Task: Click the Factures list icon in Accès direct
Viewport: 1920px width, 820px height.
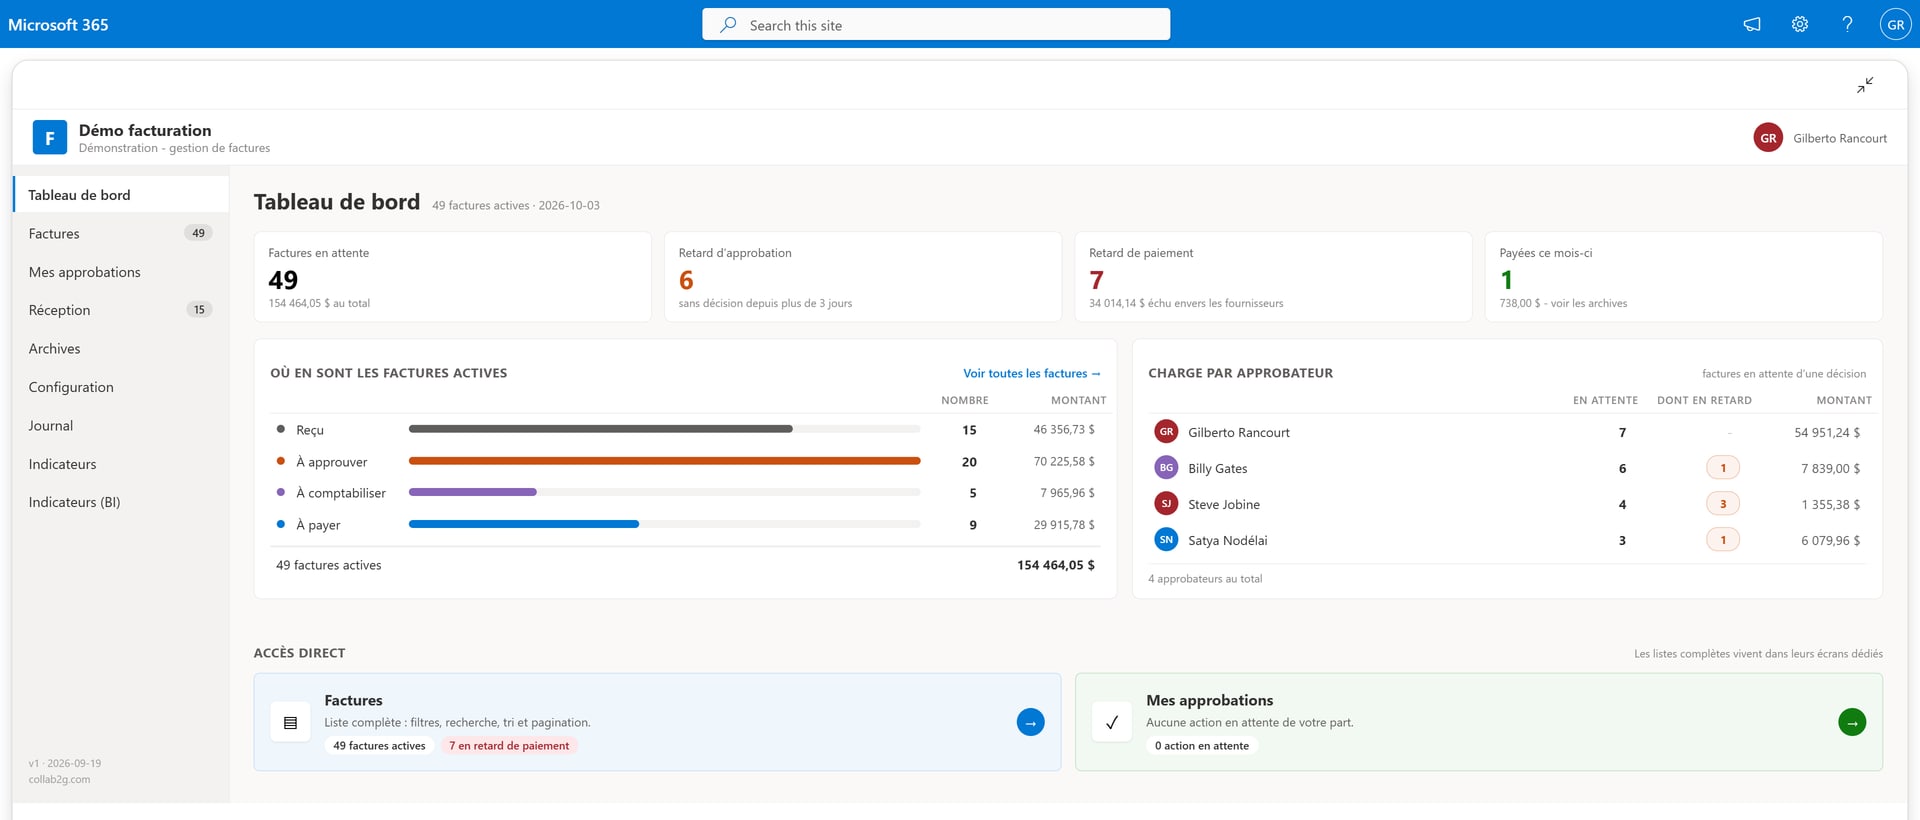Action: (x=290, y=722)
